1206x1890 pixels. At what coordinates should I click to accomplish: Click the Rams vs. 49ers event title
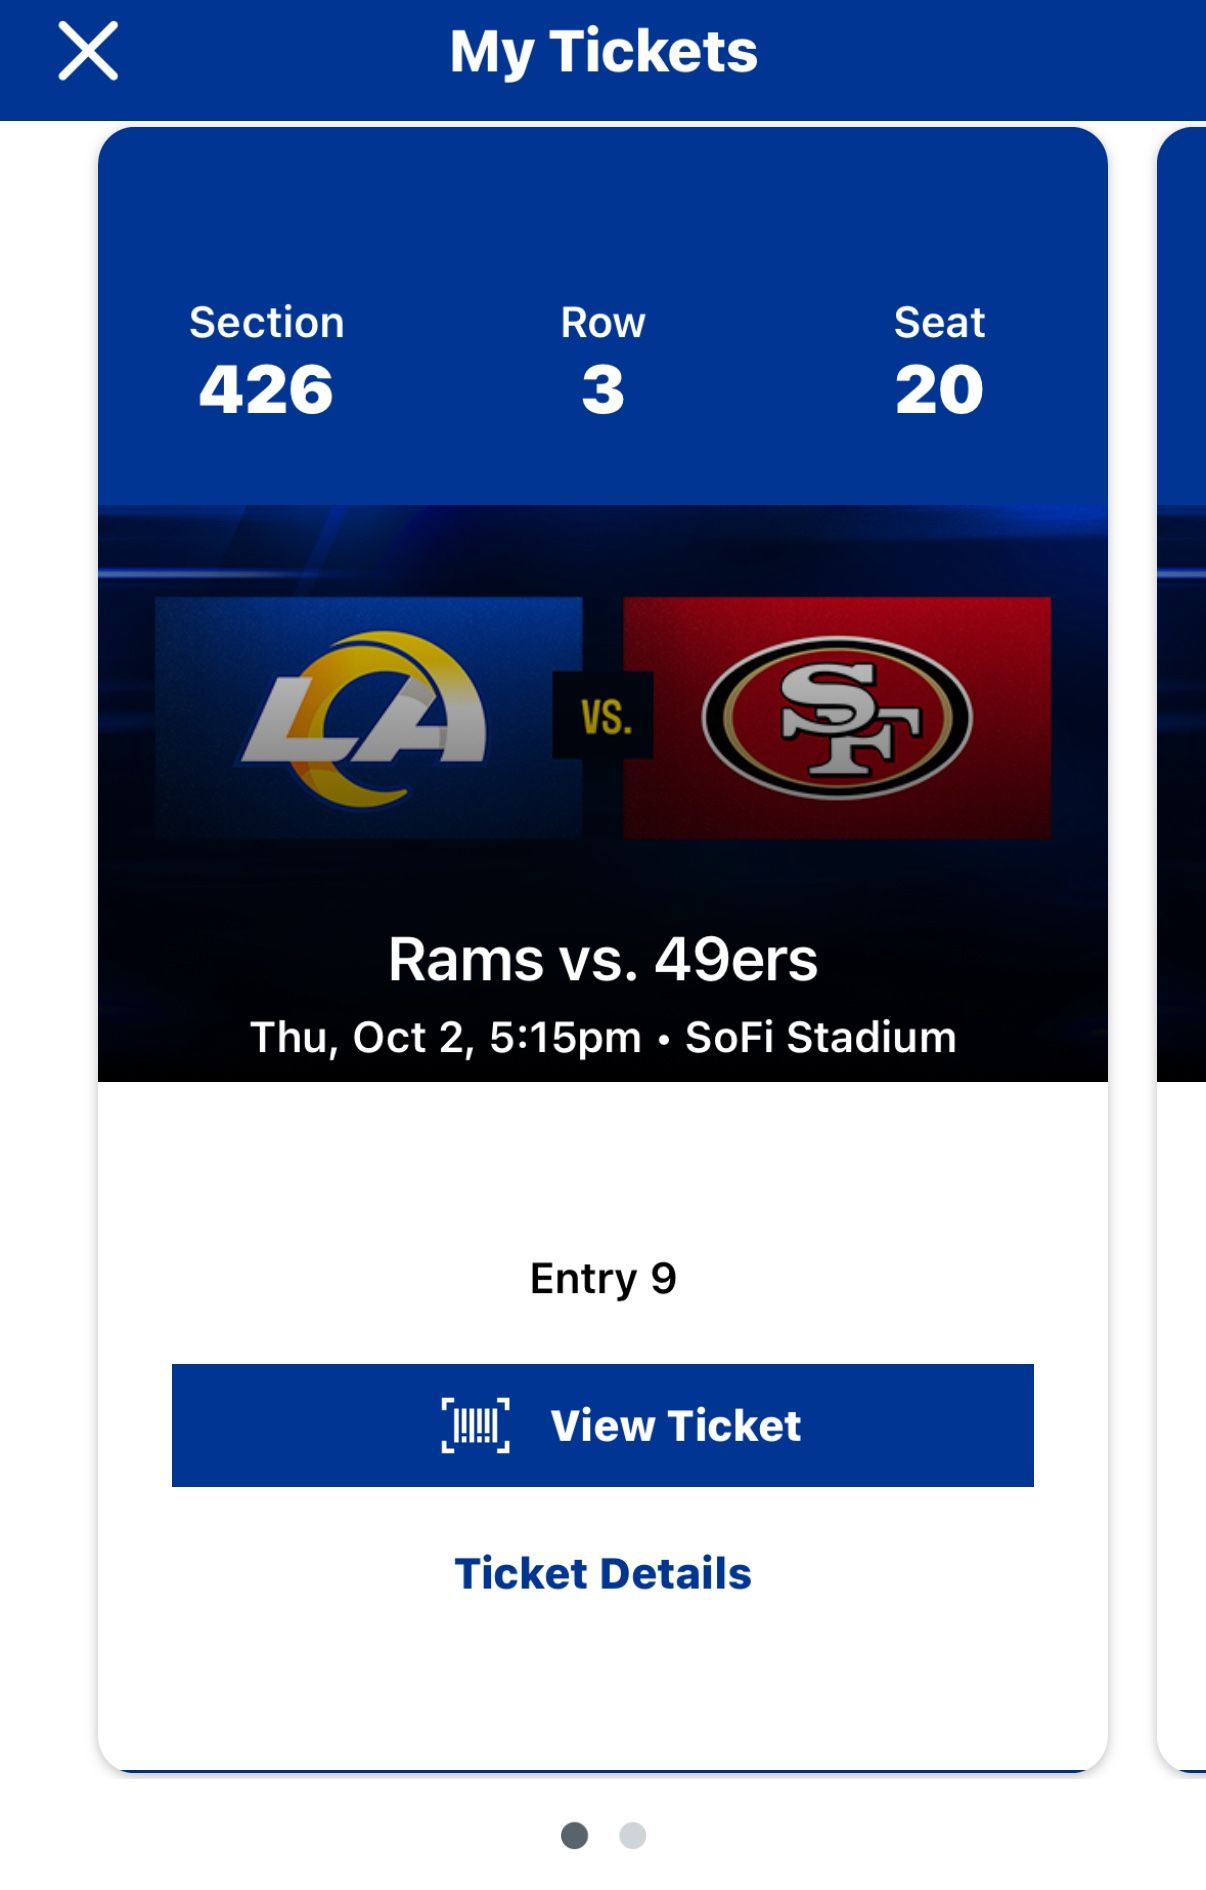[x=603, y=960]
